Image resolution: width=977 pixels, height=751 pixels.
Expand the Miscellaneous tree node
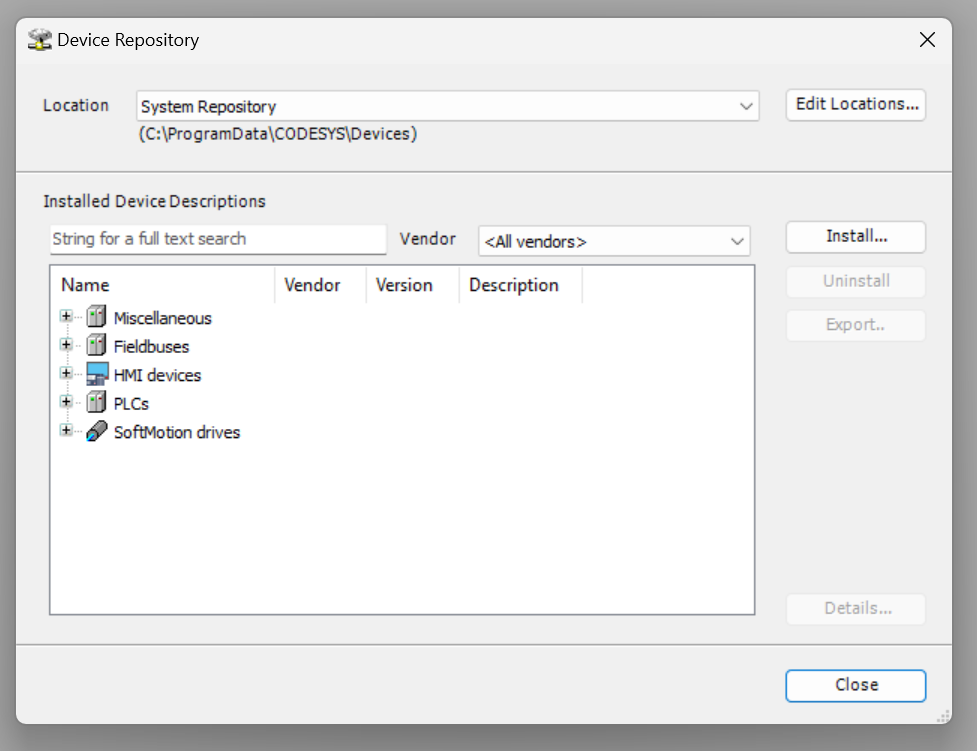66,316
